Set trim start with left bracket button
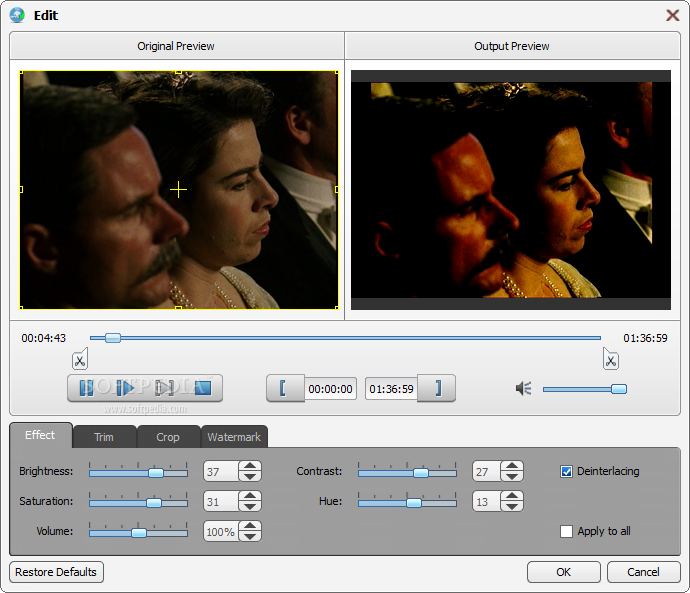 [285, 388]
